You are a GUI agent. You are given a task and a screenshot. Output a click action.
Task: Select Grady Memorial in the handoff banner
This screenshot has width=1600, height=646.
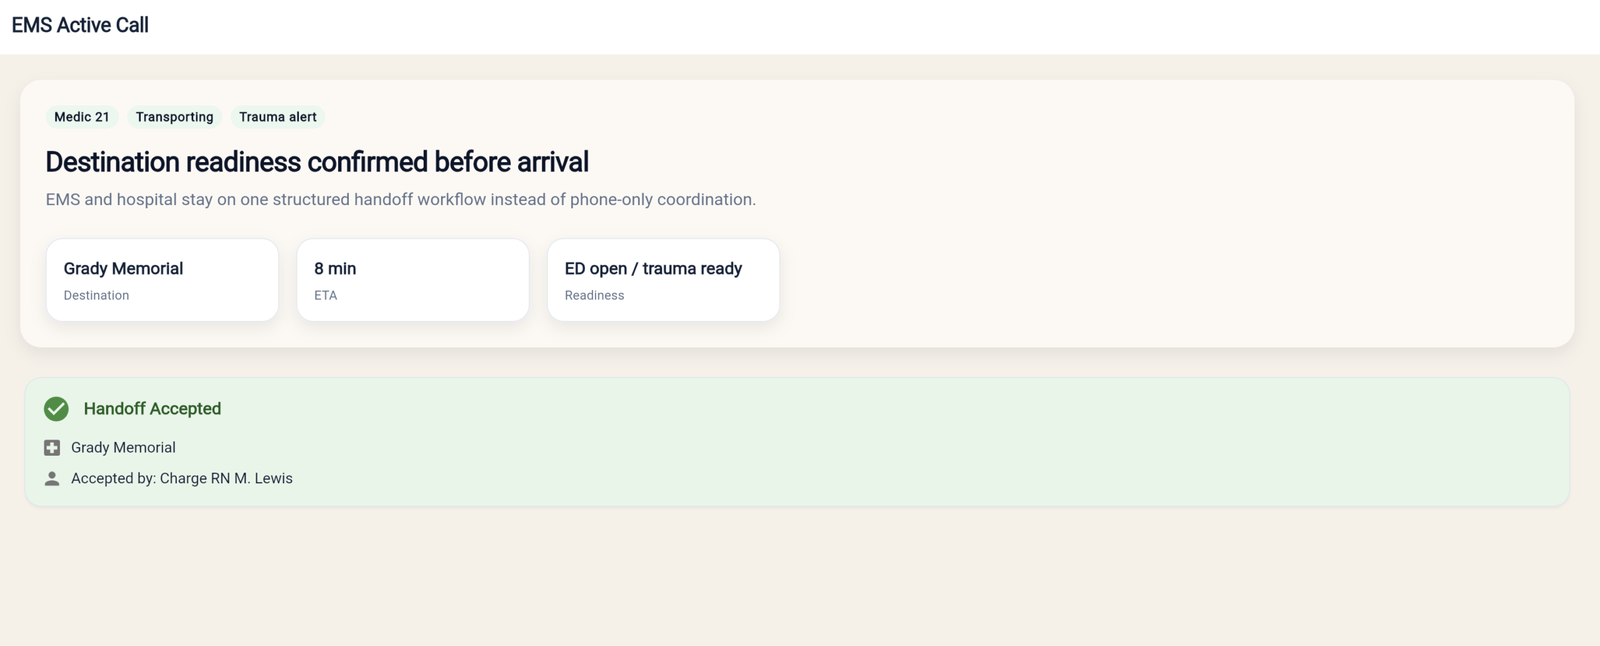[122, 447]
